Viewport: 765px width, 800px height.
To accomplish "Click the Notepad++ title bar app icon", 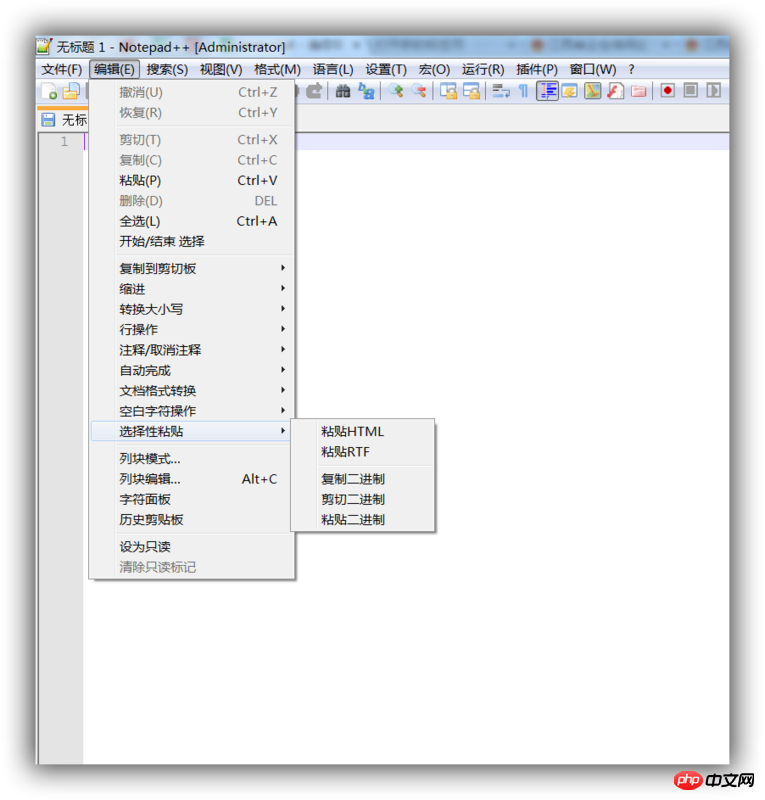I will point(44,46).
